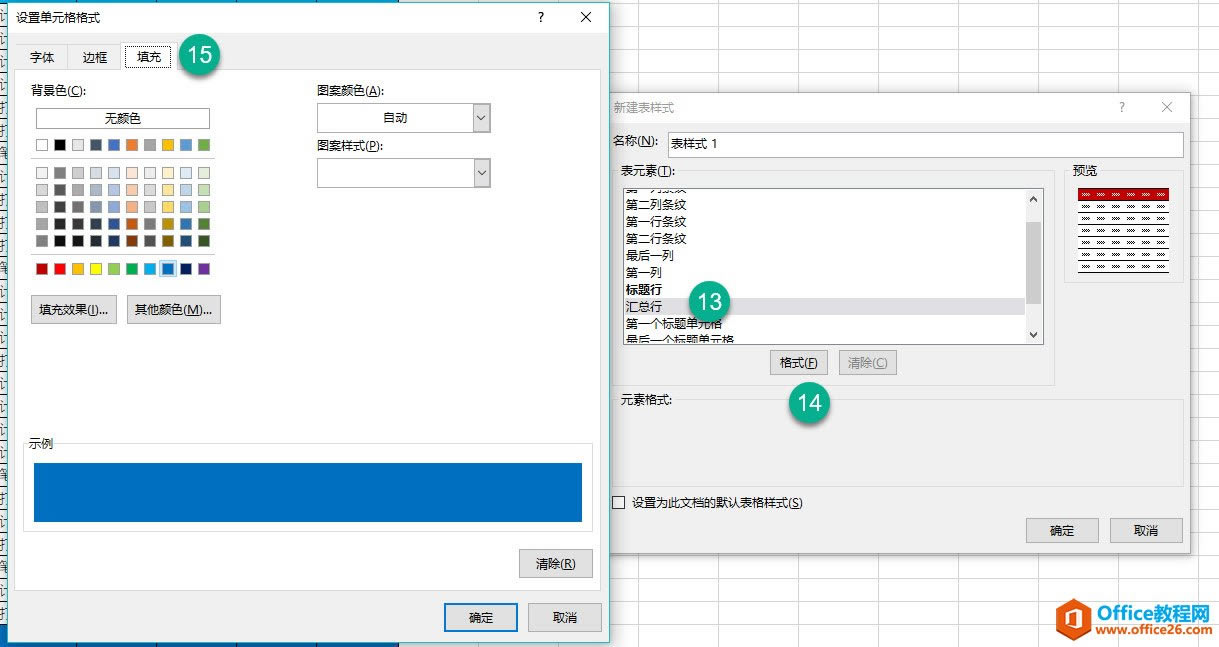Confirm the Format Cells dialog with 确定
Image resolution: width=1219 pixels, height=647 pixels.
click(480, 617)
